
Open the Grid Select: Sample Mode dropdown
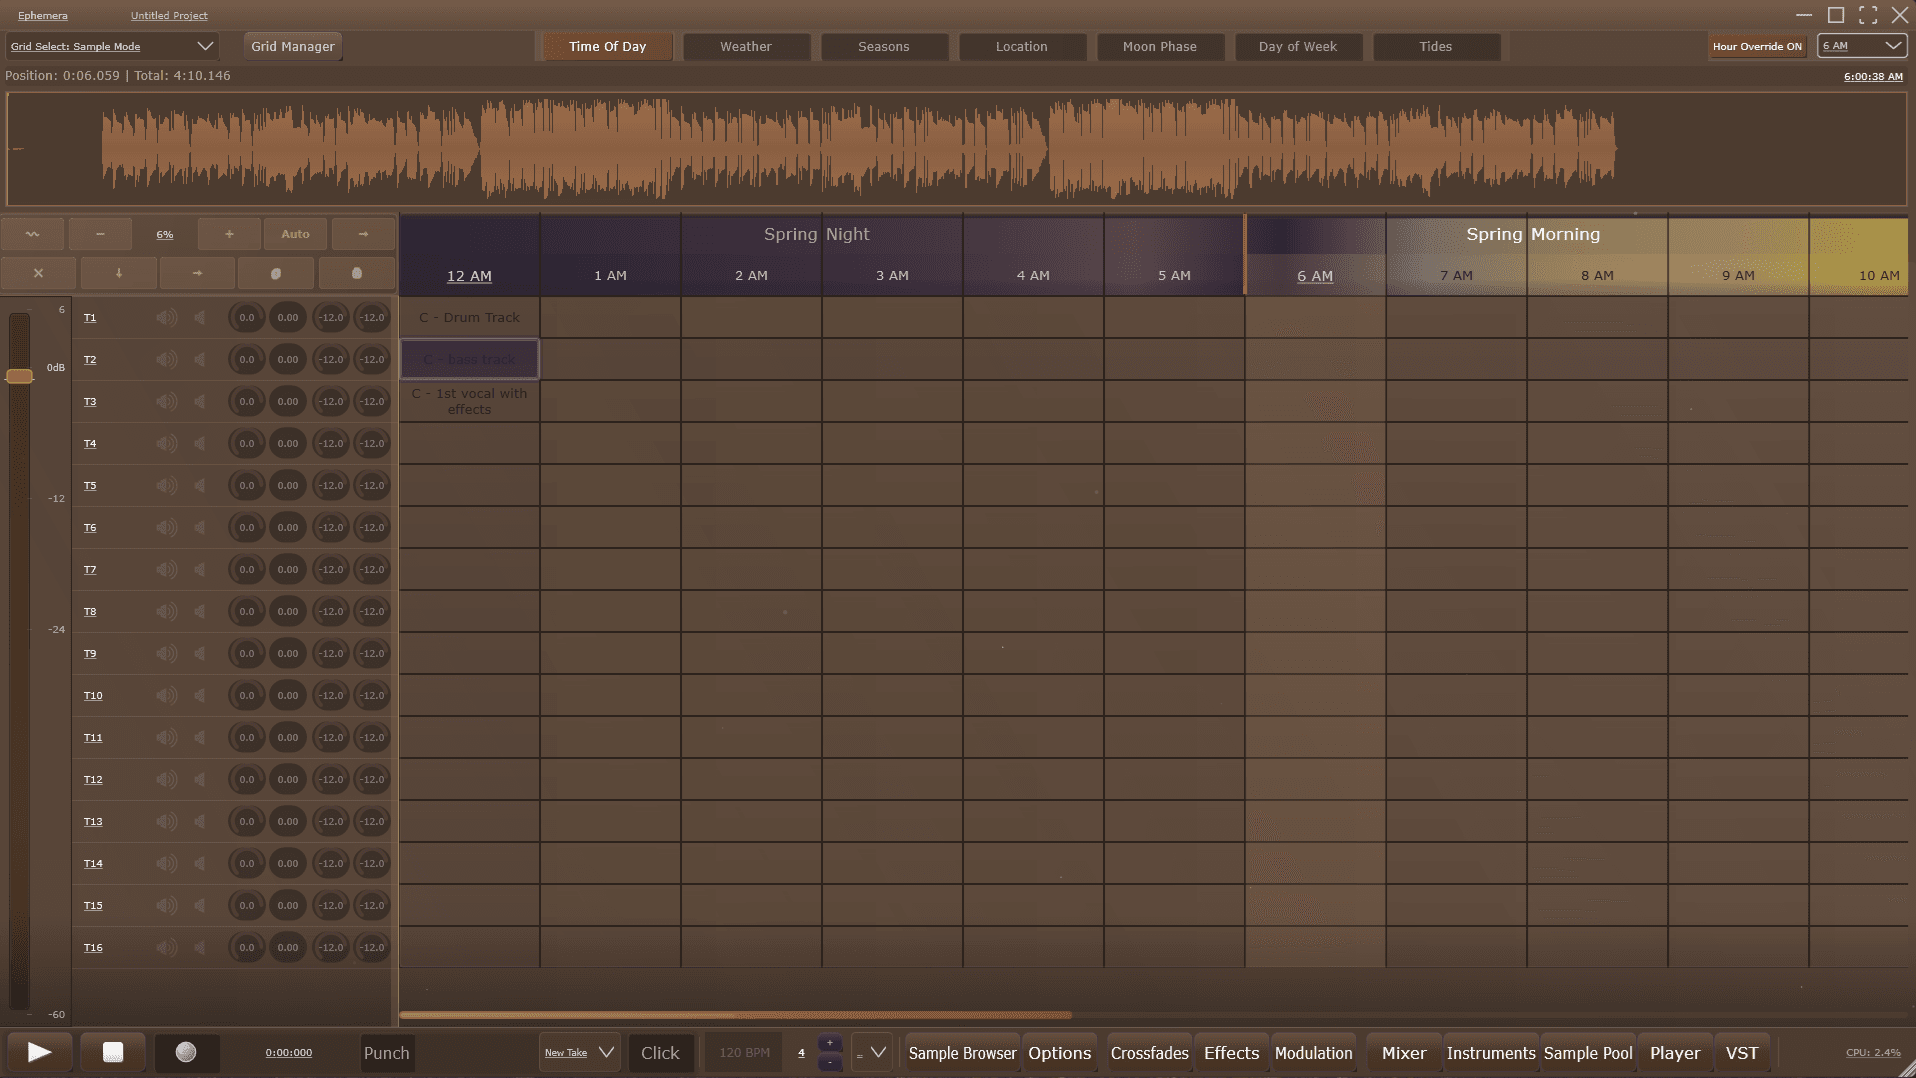[111, 46]
